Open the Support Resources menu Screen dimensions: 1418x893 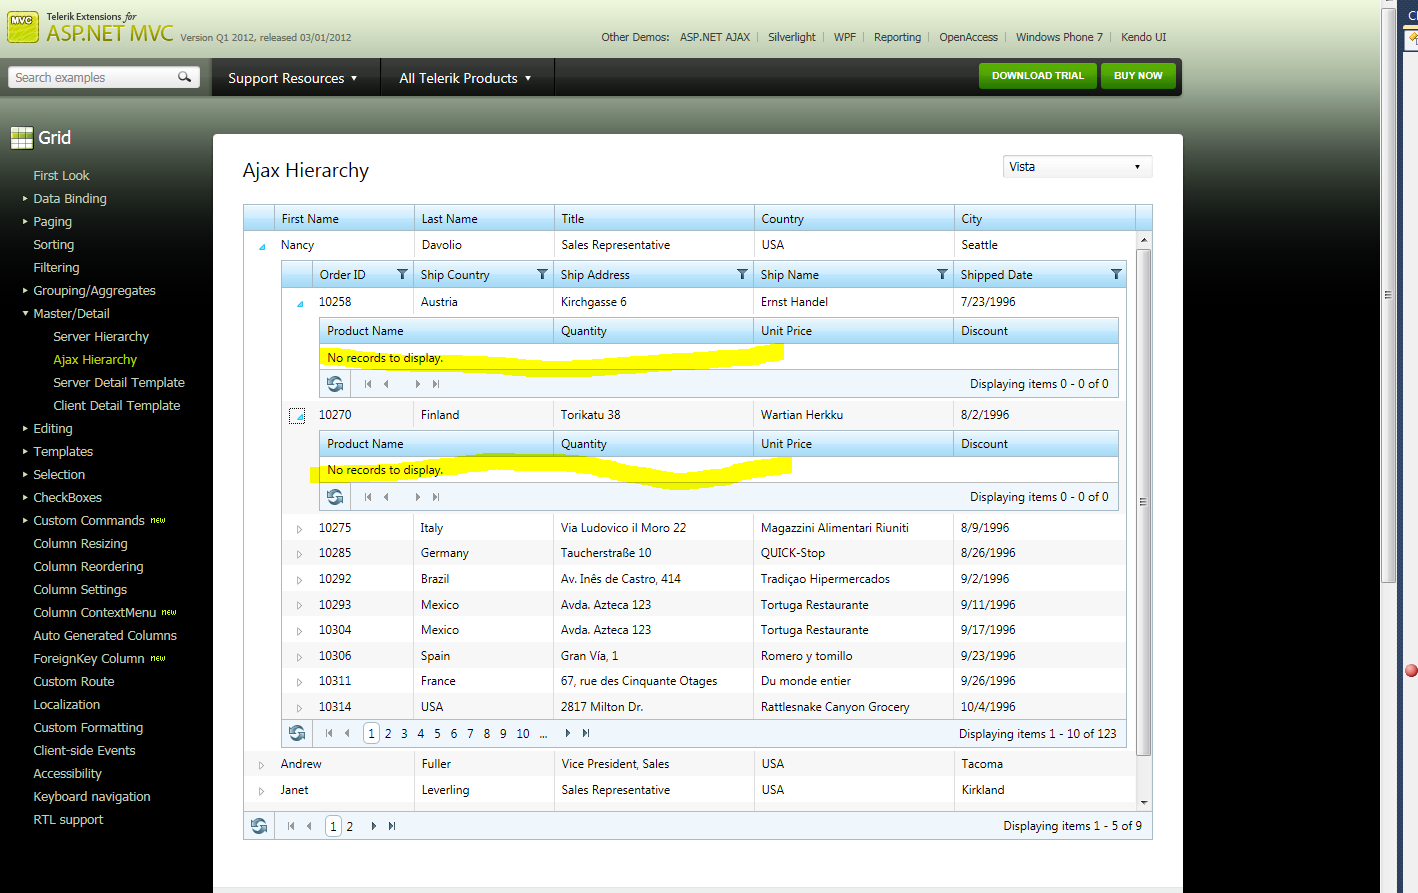tap(293, 78)
